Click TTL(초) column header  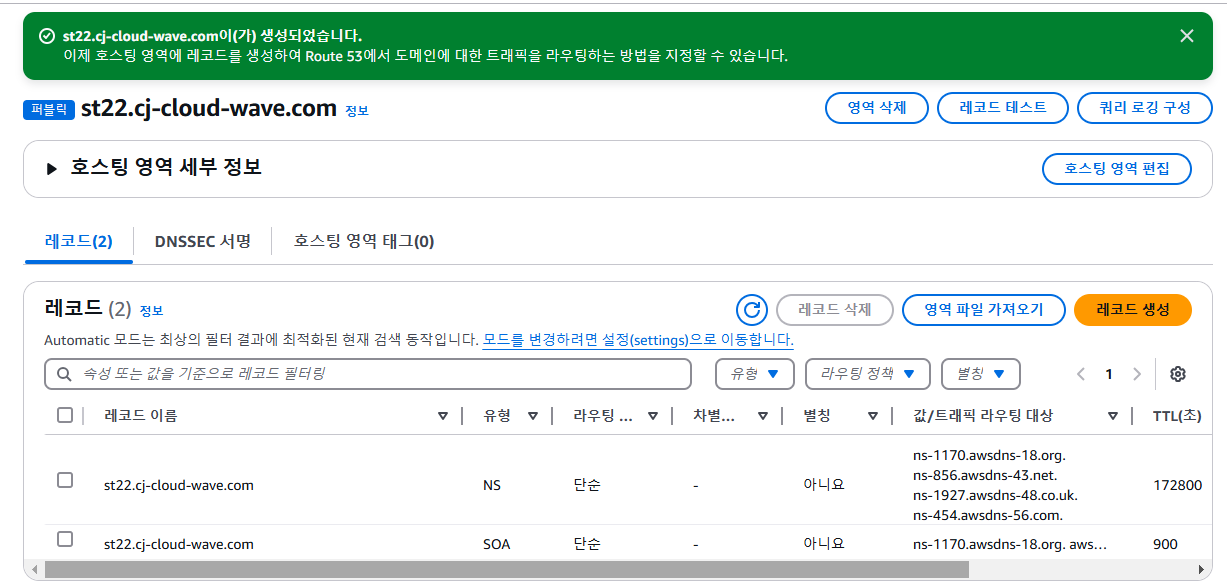pos(1177,416)
